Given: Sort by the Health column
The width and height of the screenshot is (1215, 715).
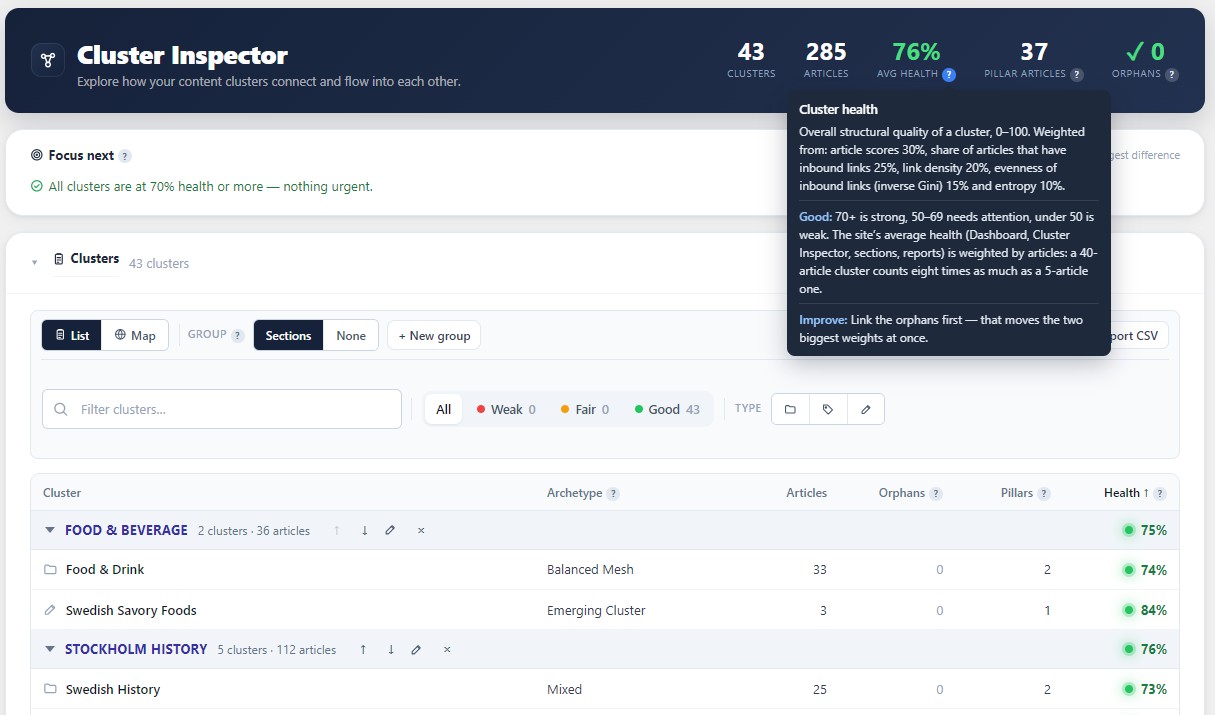Looking at the screenshot, I should tap(1126, 493).
